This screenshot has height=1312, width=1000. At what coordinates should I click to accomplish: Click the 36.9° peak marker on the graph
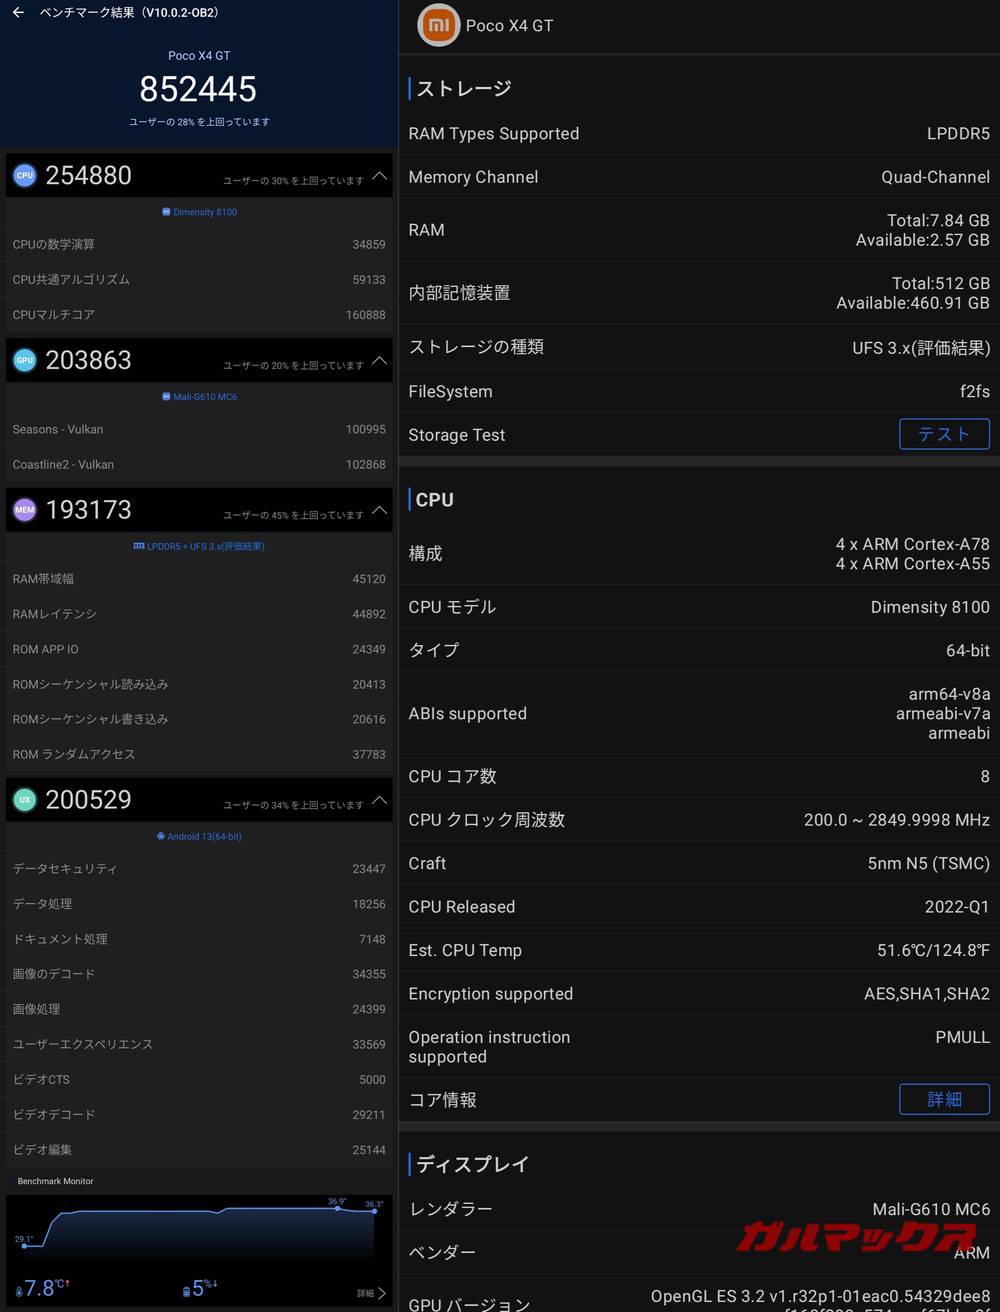tap(337, 1207)
